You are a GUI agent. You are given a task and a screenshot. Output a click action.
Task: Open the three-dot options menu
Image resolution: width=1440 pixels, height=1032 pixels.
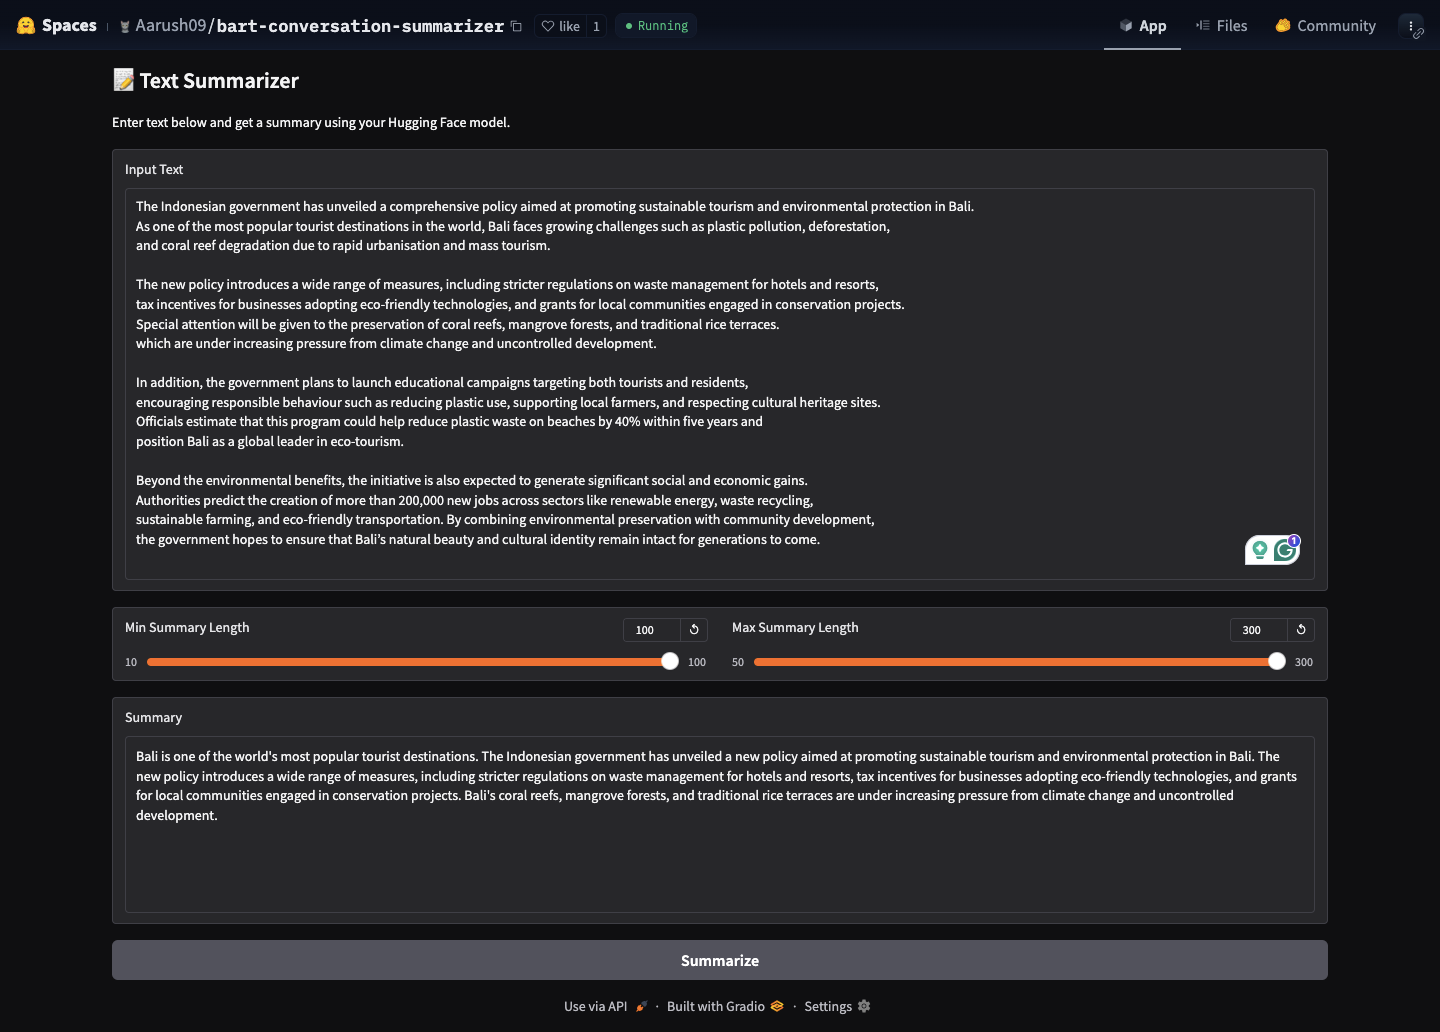[1410, 26]
